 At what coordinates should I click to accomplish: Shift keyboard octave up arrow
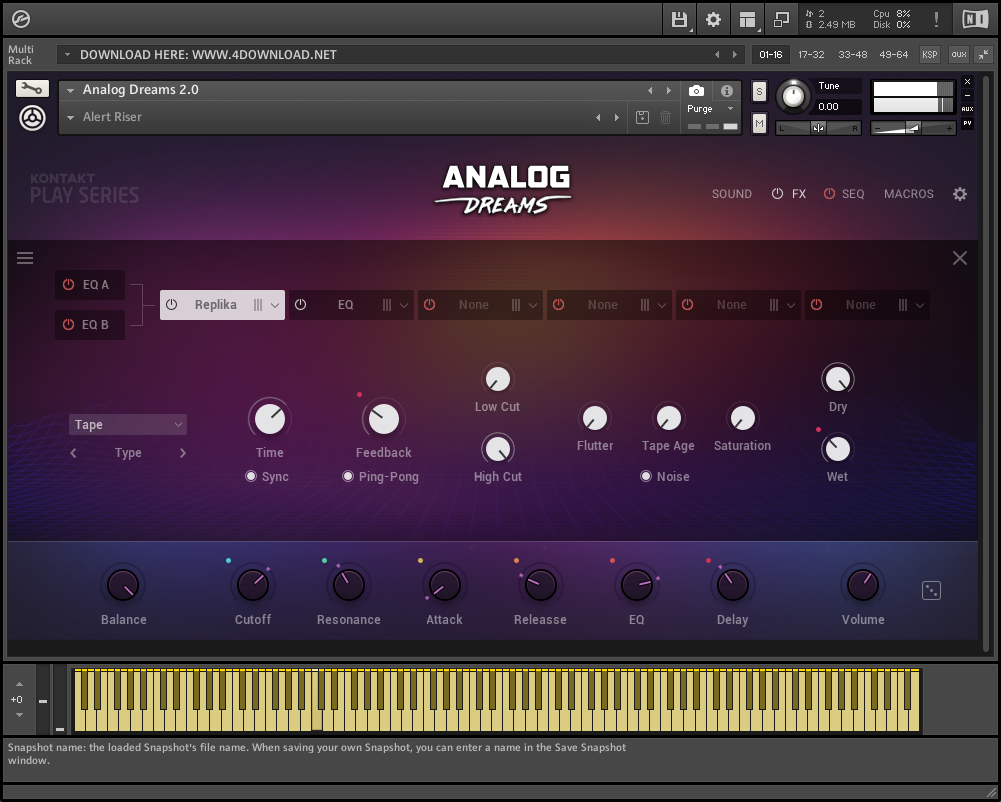(19, 684)
